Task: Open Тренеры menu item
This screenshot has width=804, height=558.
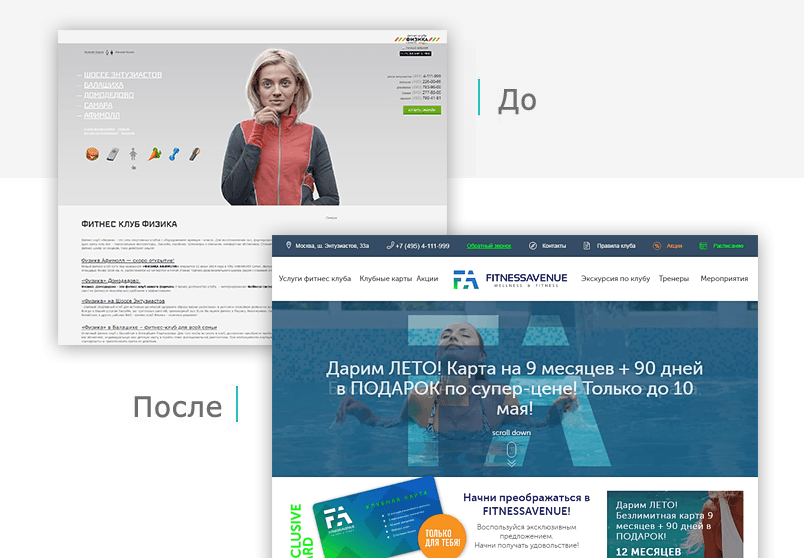Action: click(x=674, y=278)
